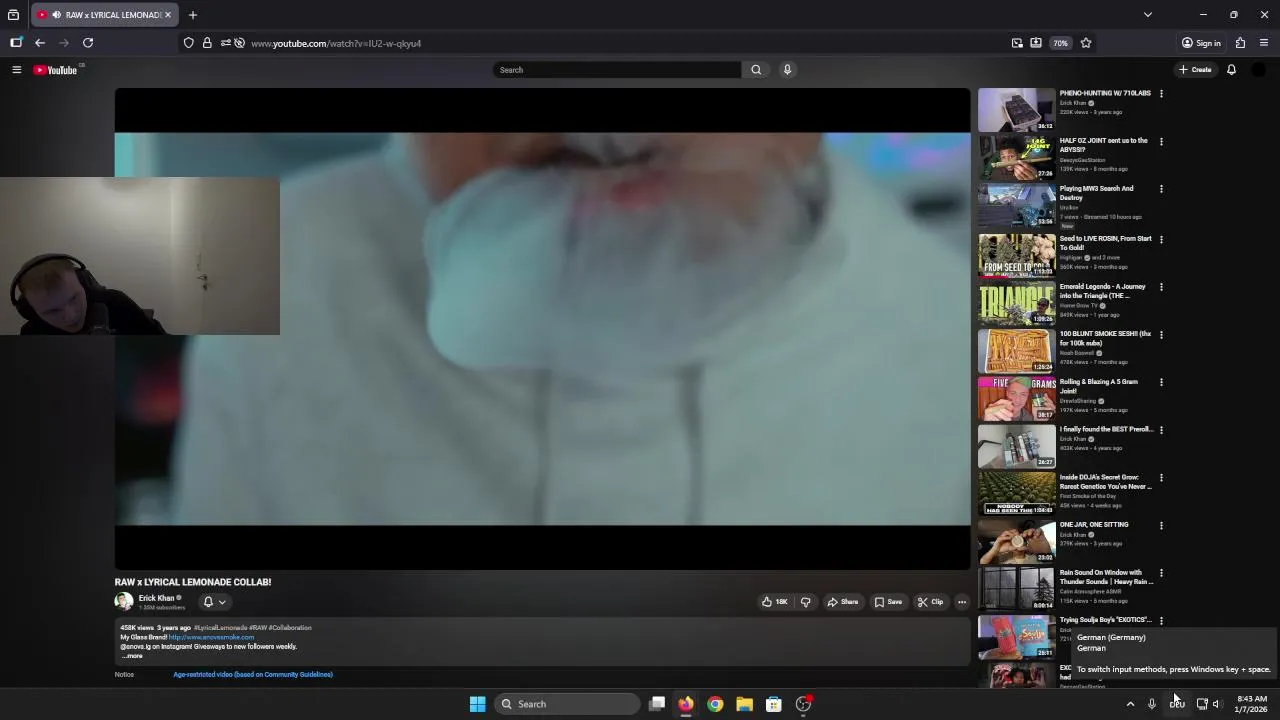The width and height of the screenshot is (1280, 720).
Task: Open options menu for Seed to LIVE ROSIN
Action: [x=1161, y=239]
